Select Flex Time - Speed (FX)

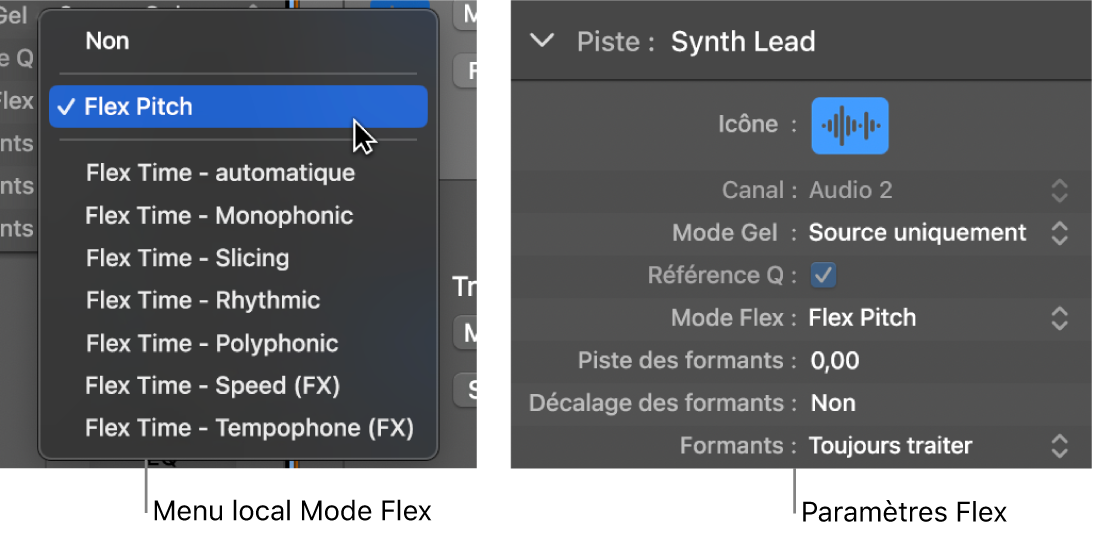point(212,386)
